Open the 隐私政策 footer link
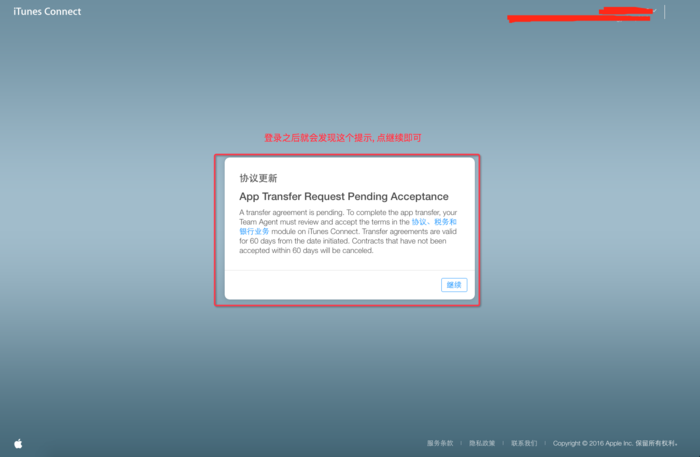 pos(482,443)
